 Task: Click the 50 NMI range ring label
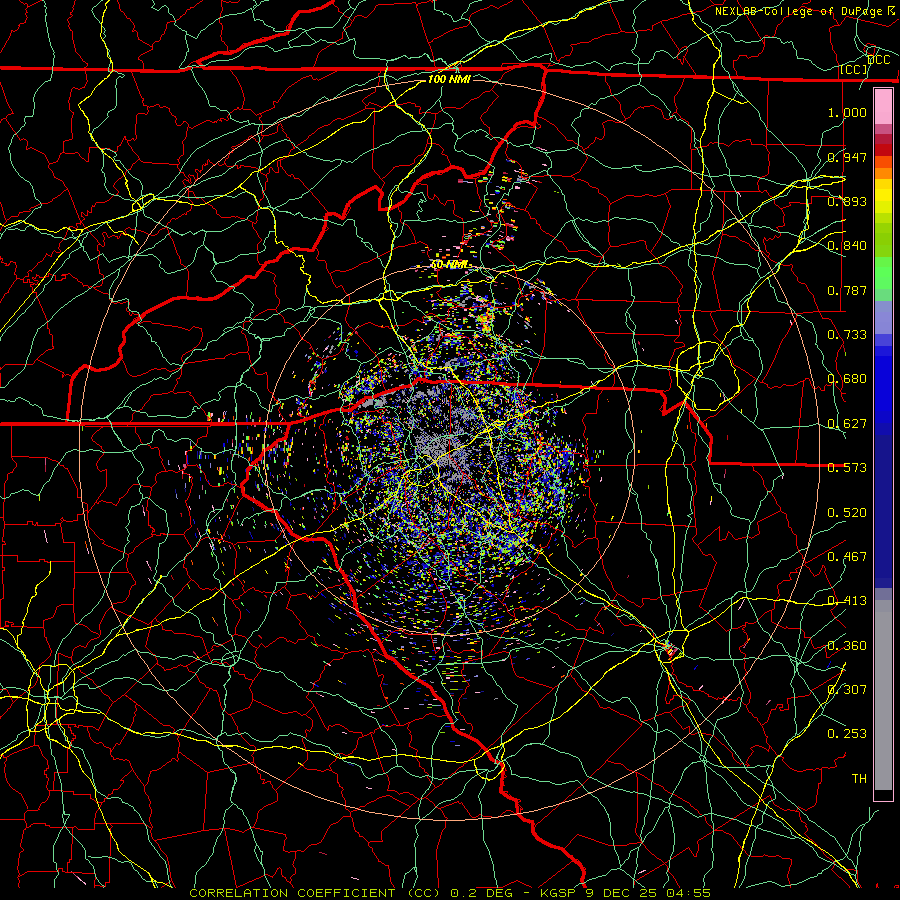(449, 265)
